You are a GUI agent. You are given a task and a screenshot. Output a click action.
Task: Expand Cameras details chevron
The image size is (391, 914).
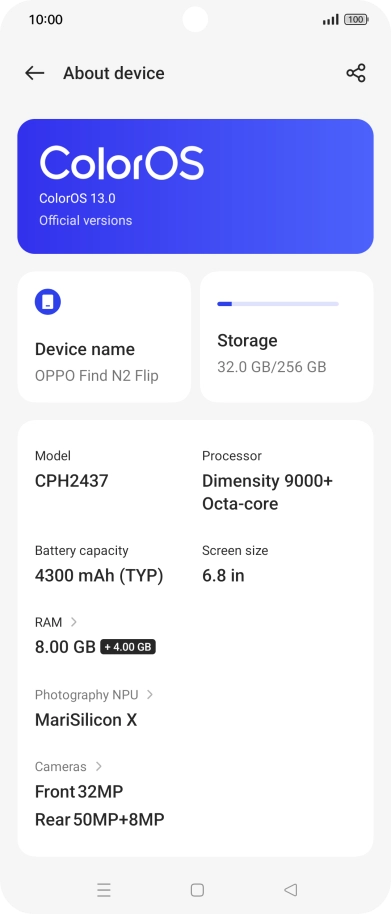pyautogui.click(x=98, y=766)
